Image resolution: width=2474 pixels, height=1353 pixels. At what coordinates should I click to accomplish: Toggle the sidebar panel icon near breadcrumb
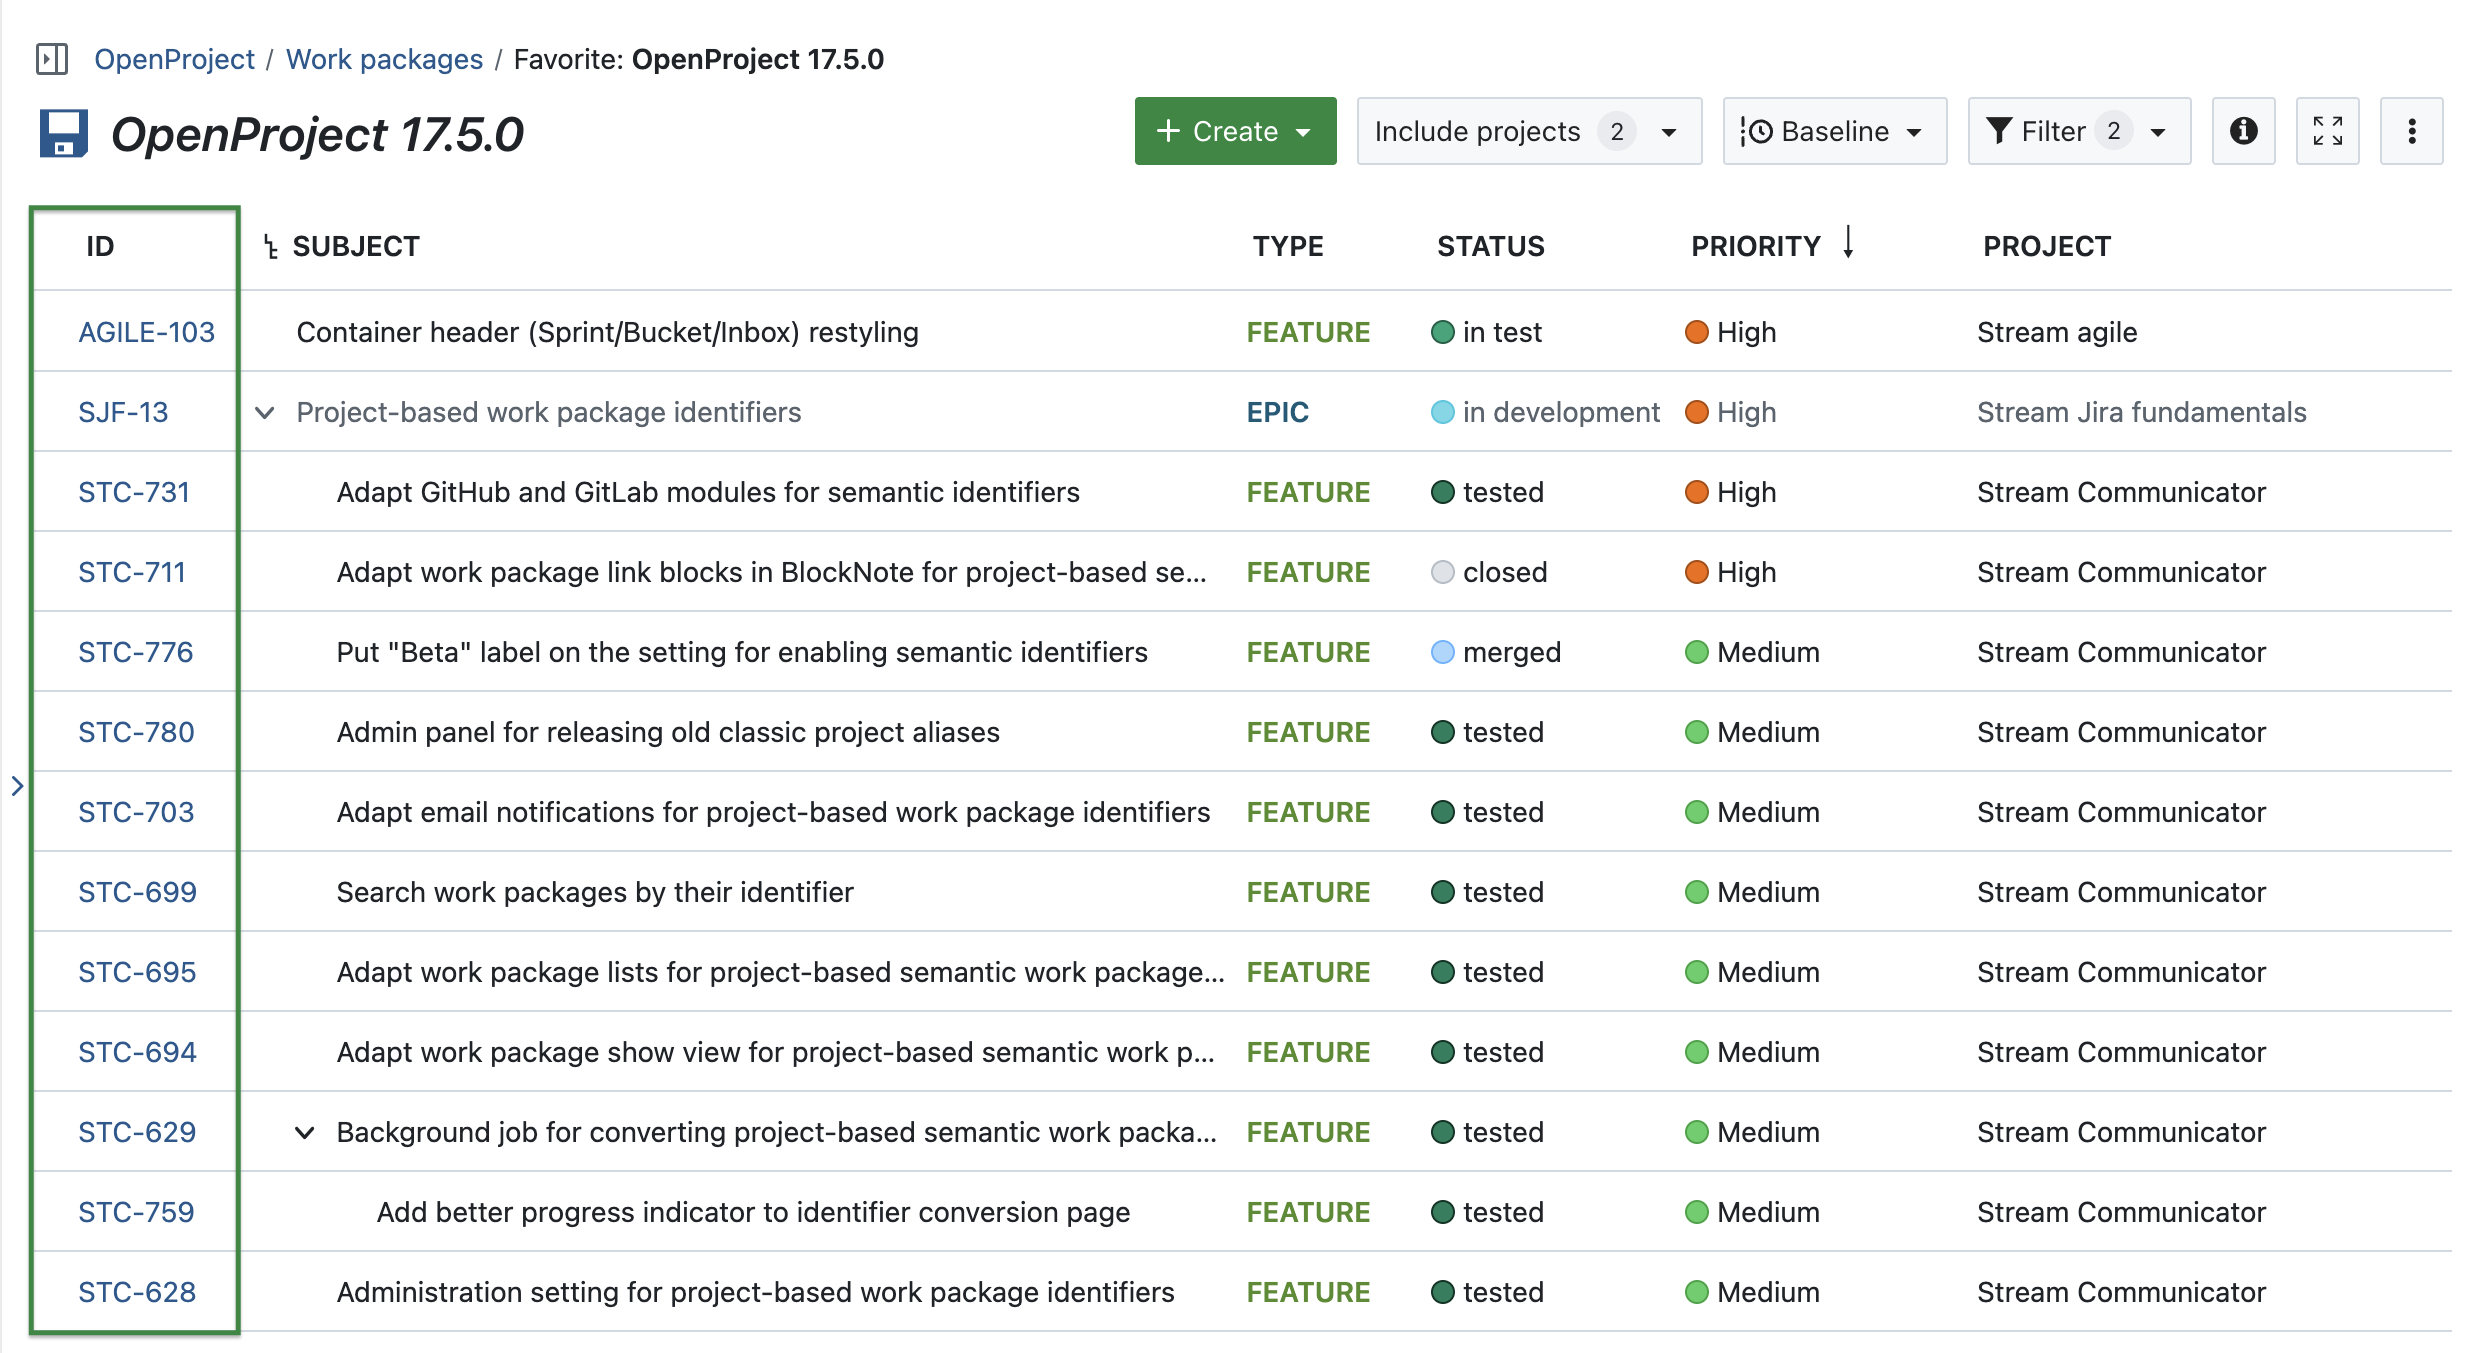click(52, 59)
